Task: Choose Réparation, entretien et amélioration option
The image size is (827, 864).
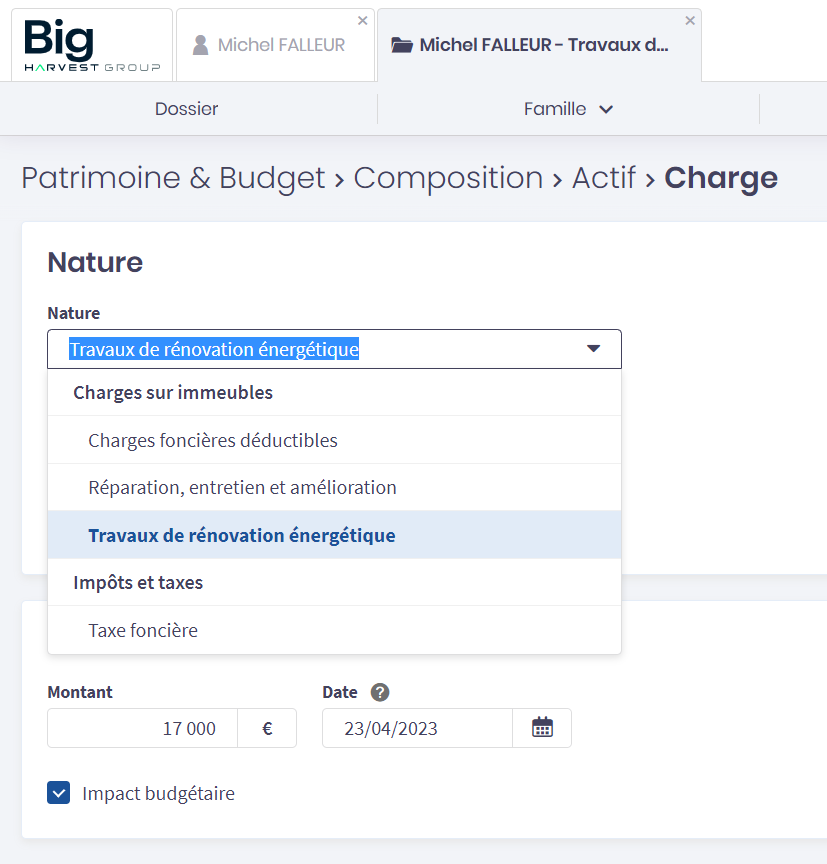Action: [242, 488]
